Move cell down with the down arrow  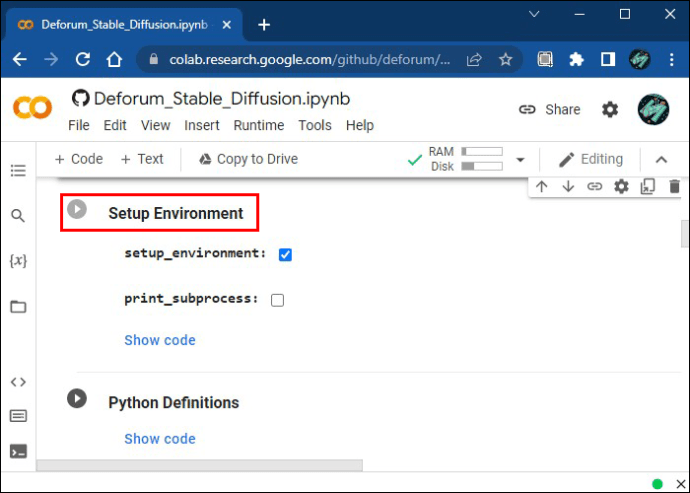(x=568, y=187)
